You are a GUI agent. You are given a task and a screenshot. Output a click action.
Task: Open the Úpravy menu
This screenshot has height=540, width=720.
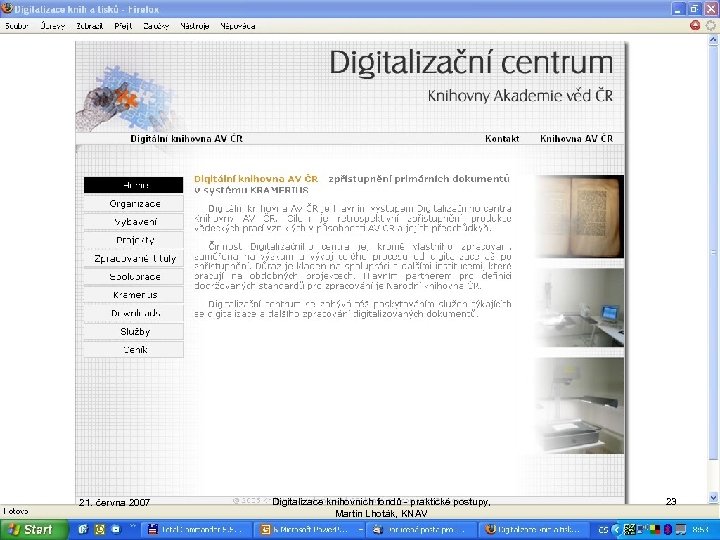click(x=53, y=26)
